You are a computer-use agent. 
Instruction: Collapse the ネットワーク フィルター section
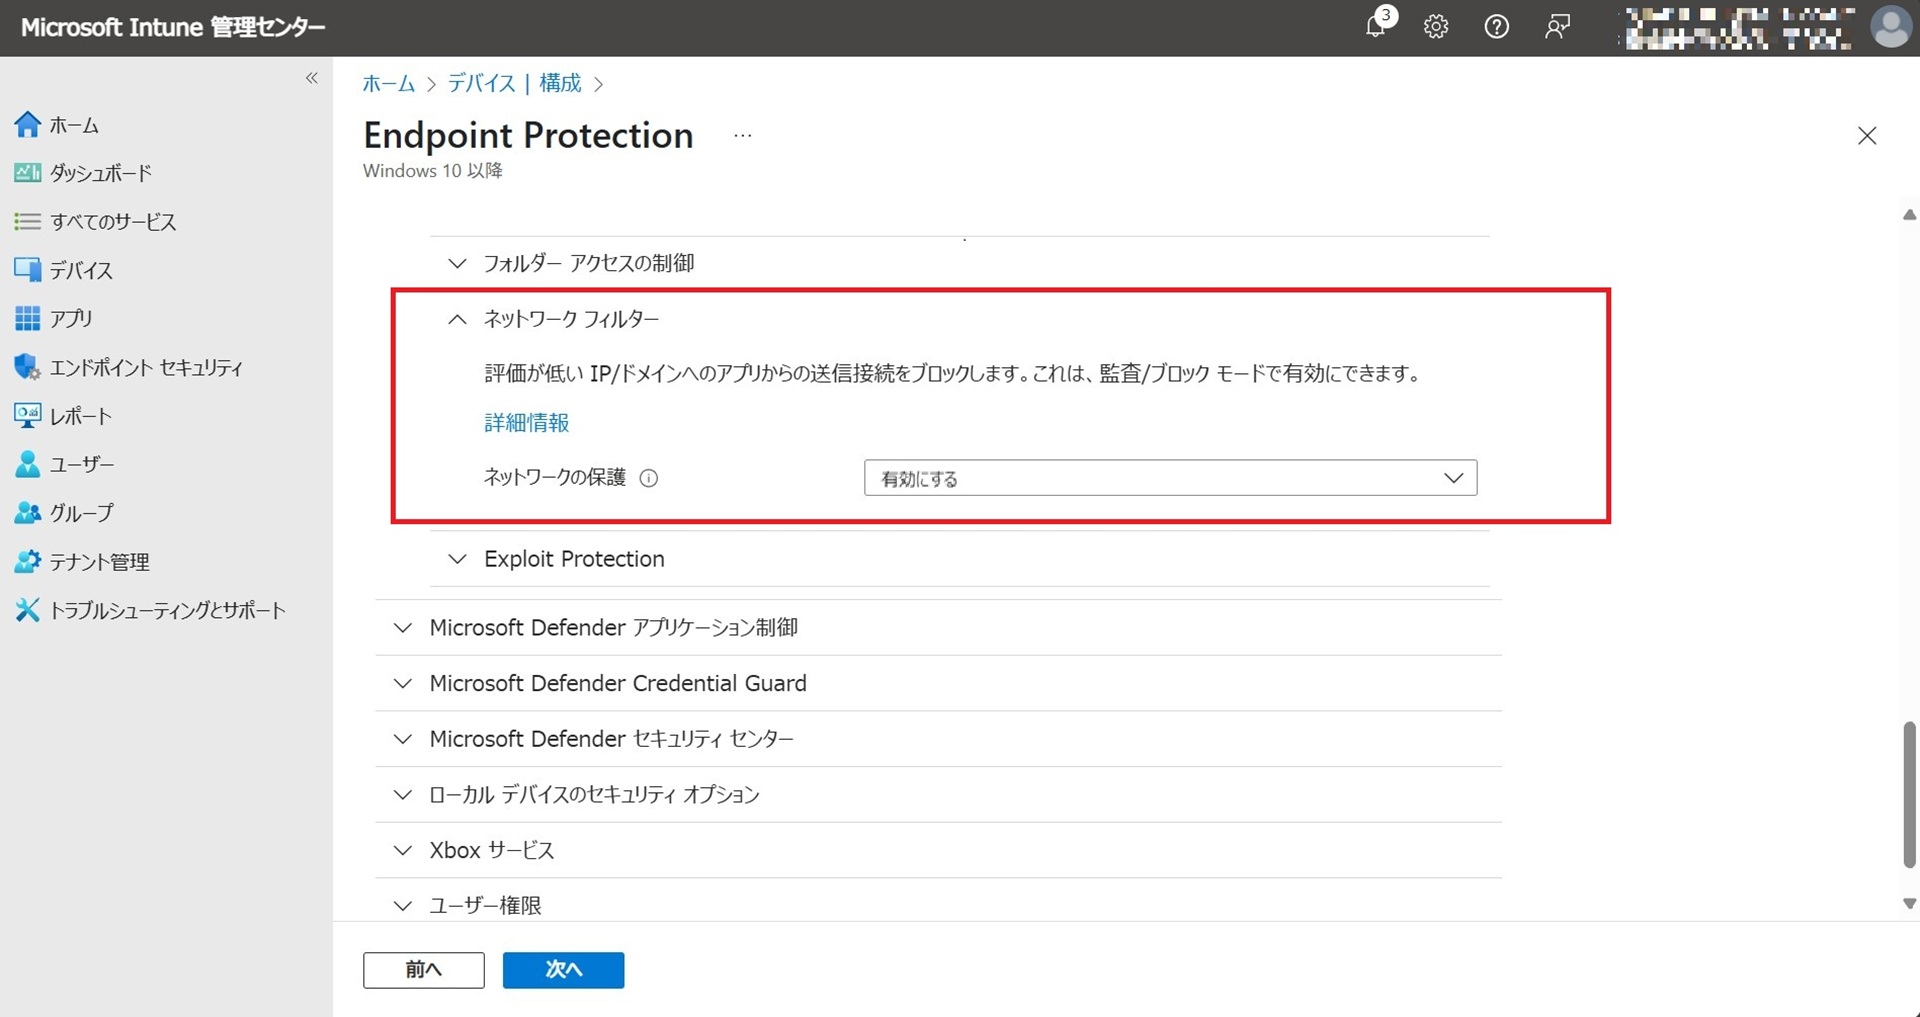pyautogui.click(x=457, y=319)
